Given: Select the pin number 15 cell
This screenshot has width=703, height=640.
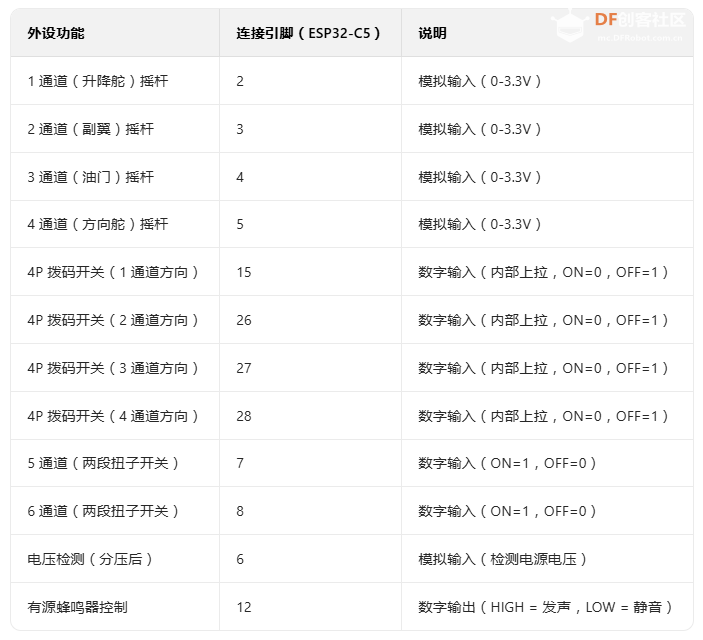Looking at the screenshot, I should point(244,272).
